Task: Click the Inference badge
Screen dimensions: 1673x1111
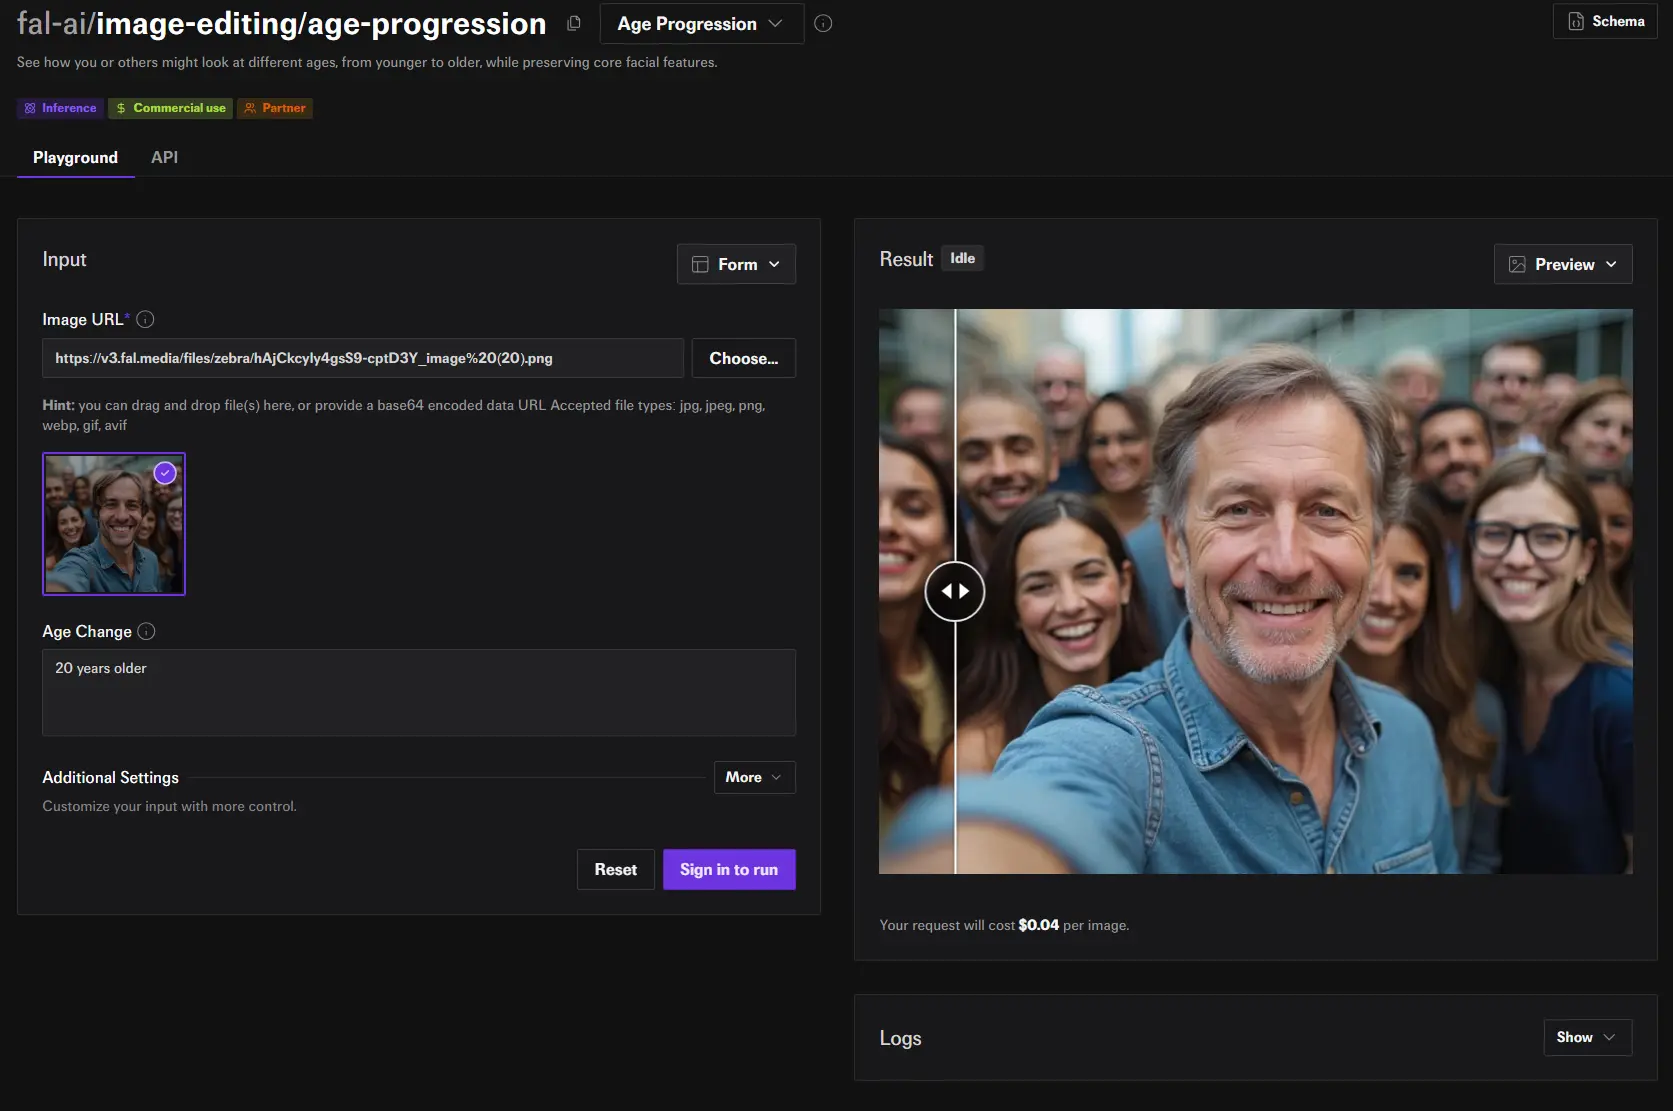Action: pos(60,108)
